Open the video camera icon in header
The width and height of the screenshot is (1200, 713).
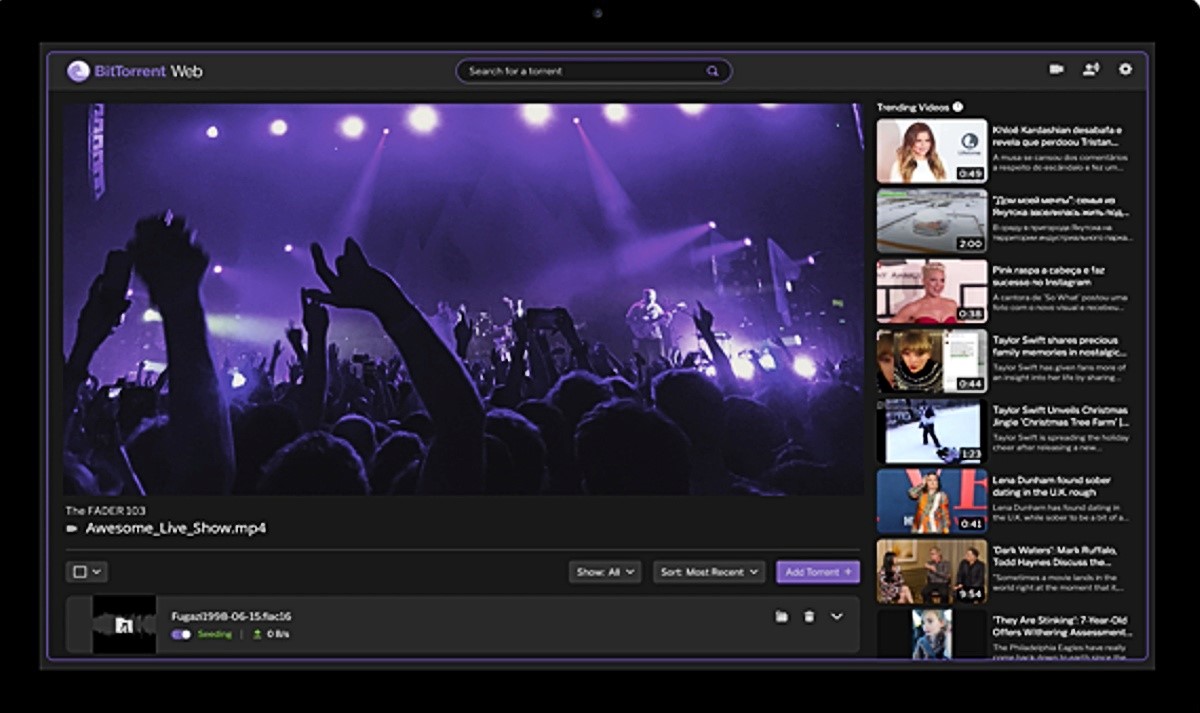coord(1056,69)
